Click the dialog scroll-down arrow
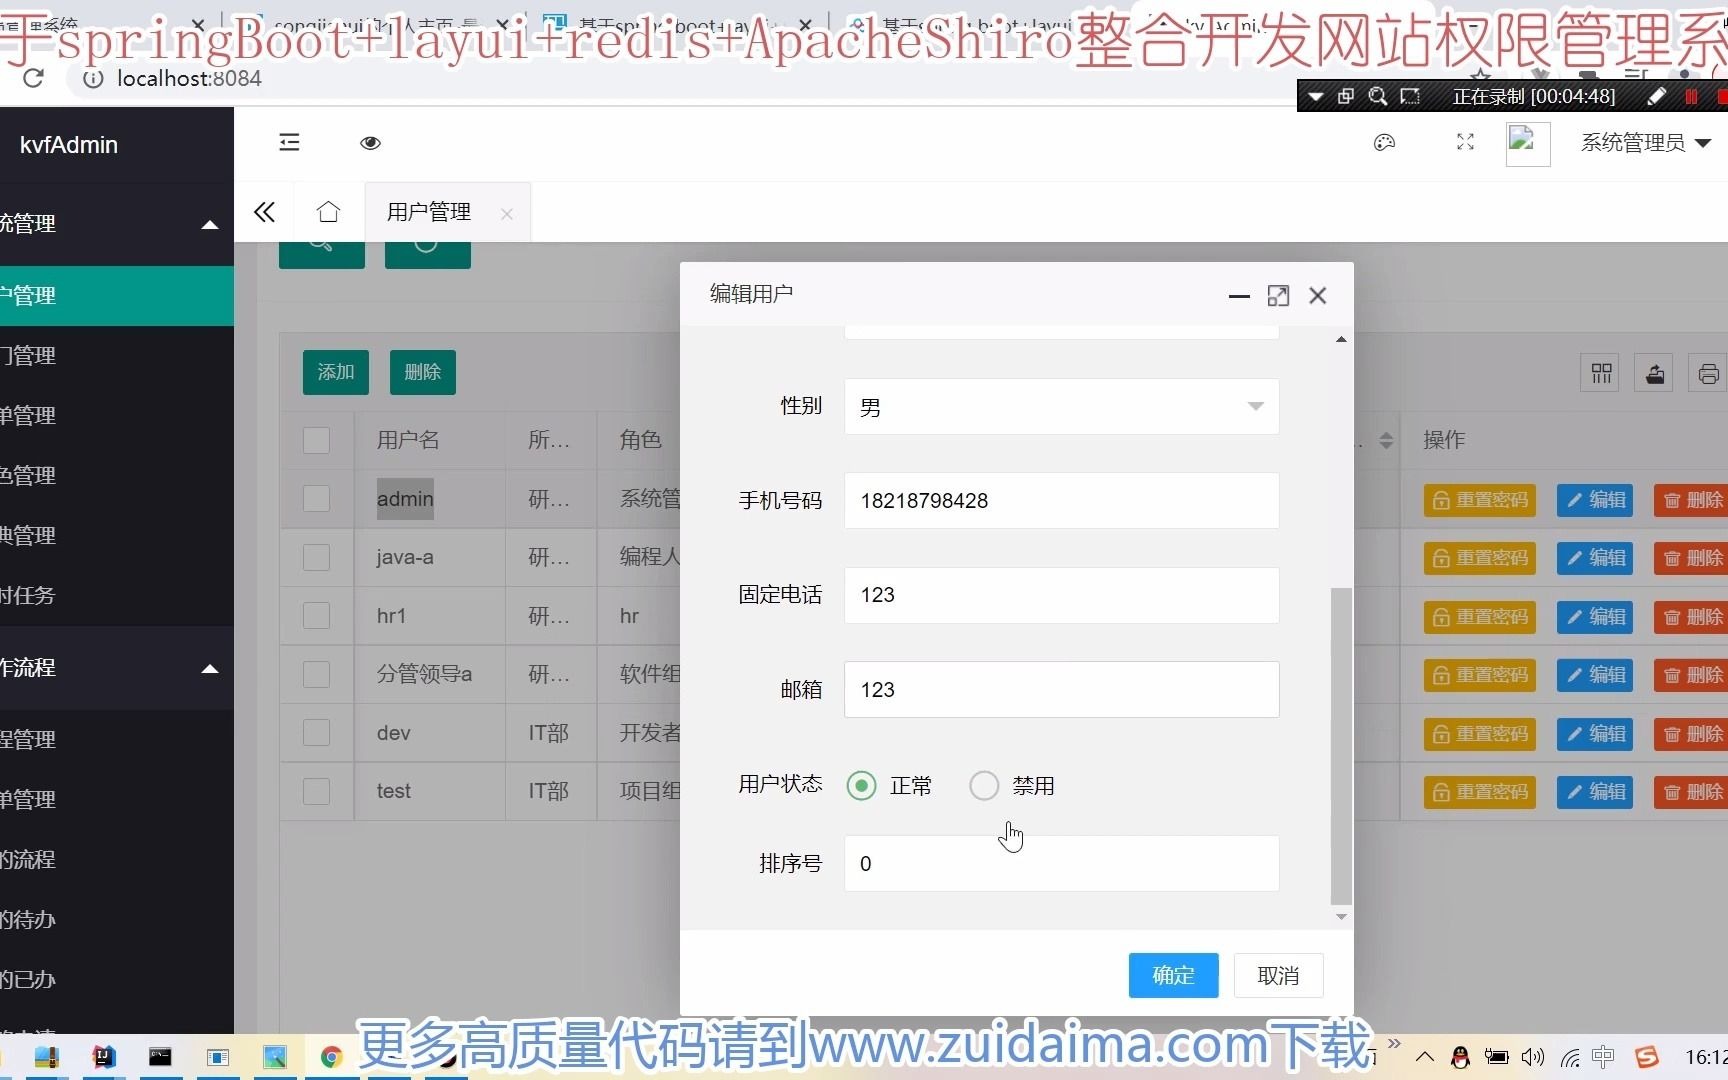The width and height of the screenshot is (1728, 1080). [x=1341, y=917]
